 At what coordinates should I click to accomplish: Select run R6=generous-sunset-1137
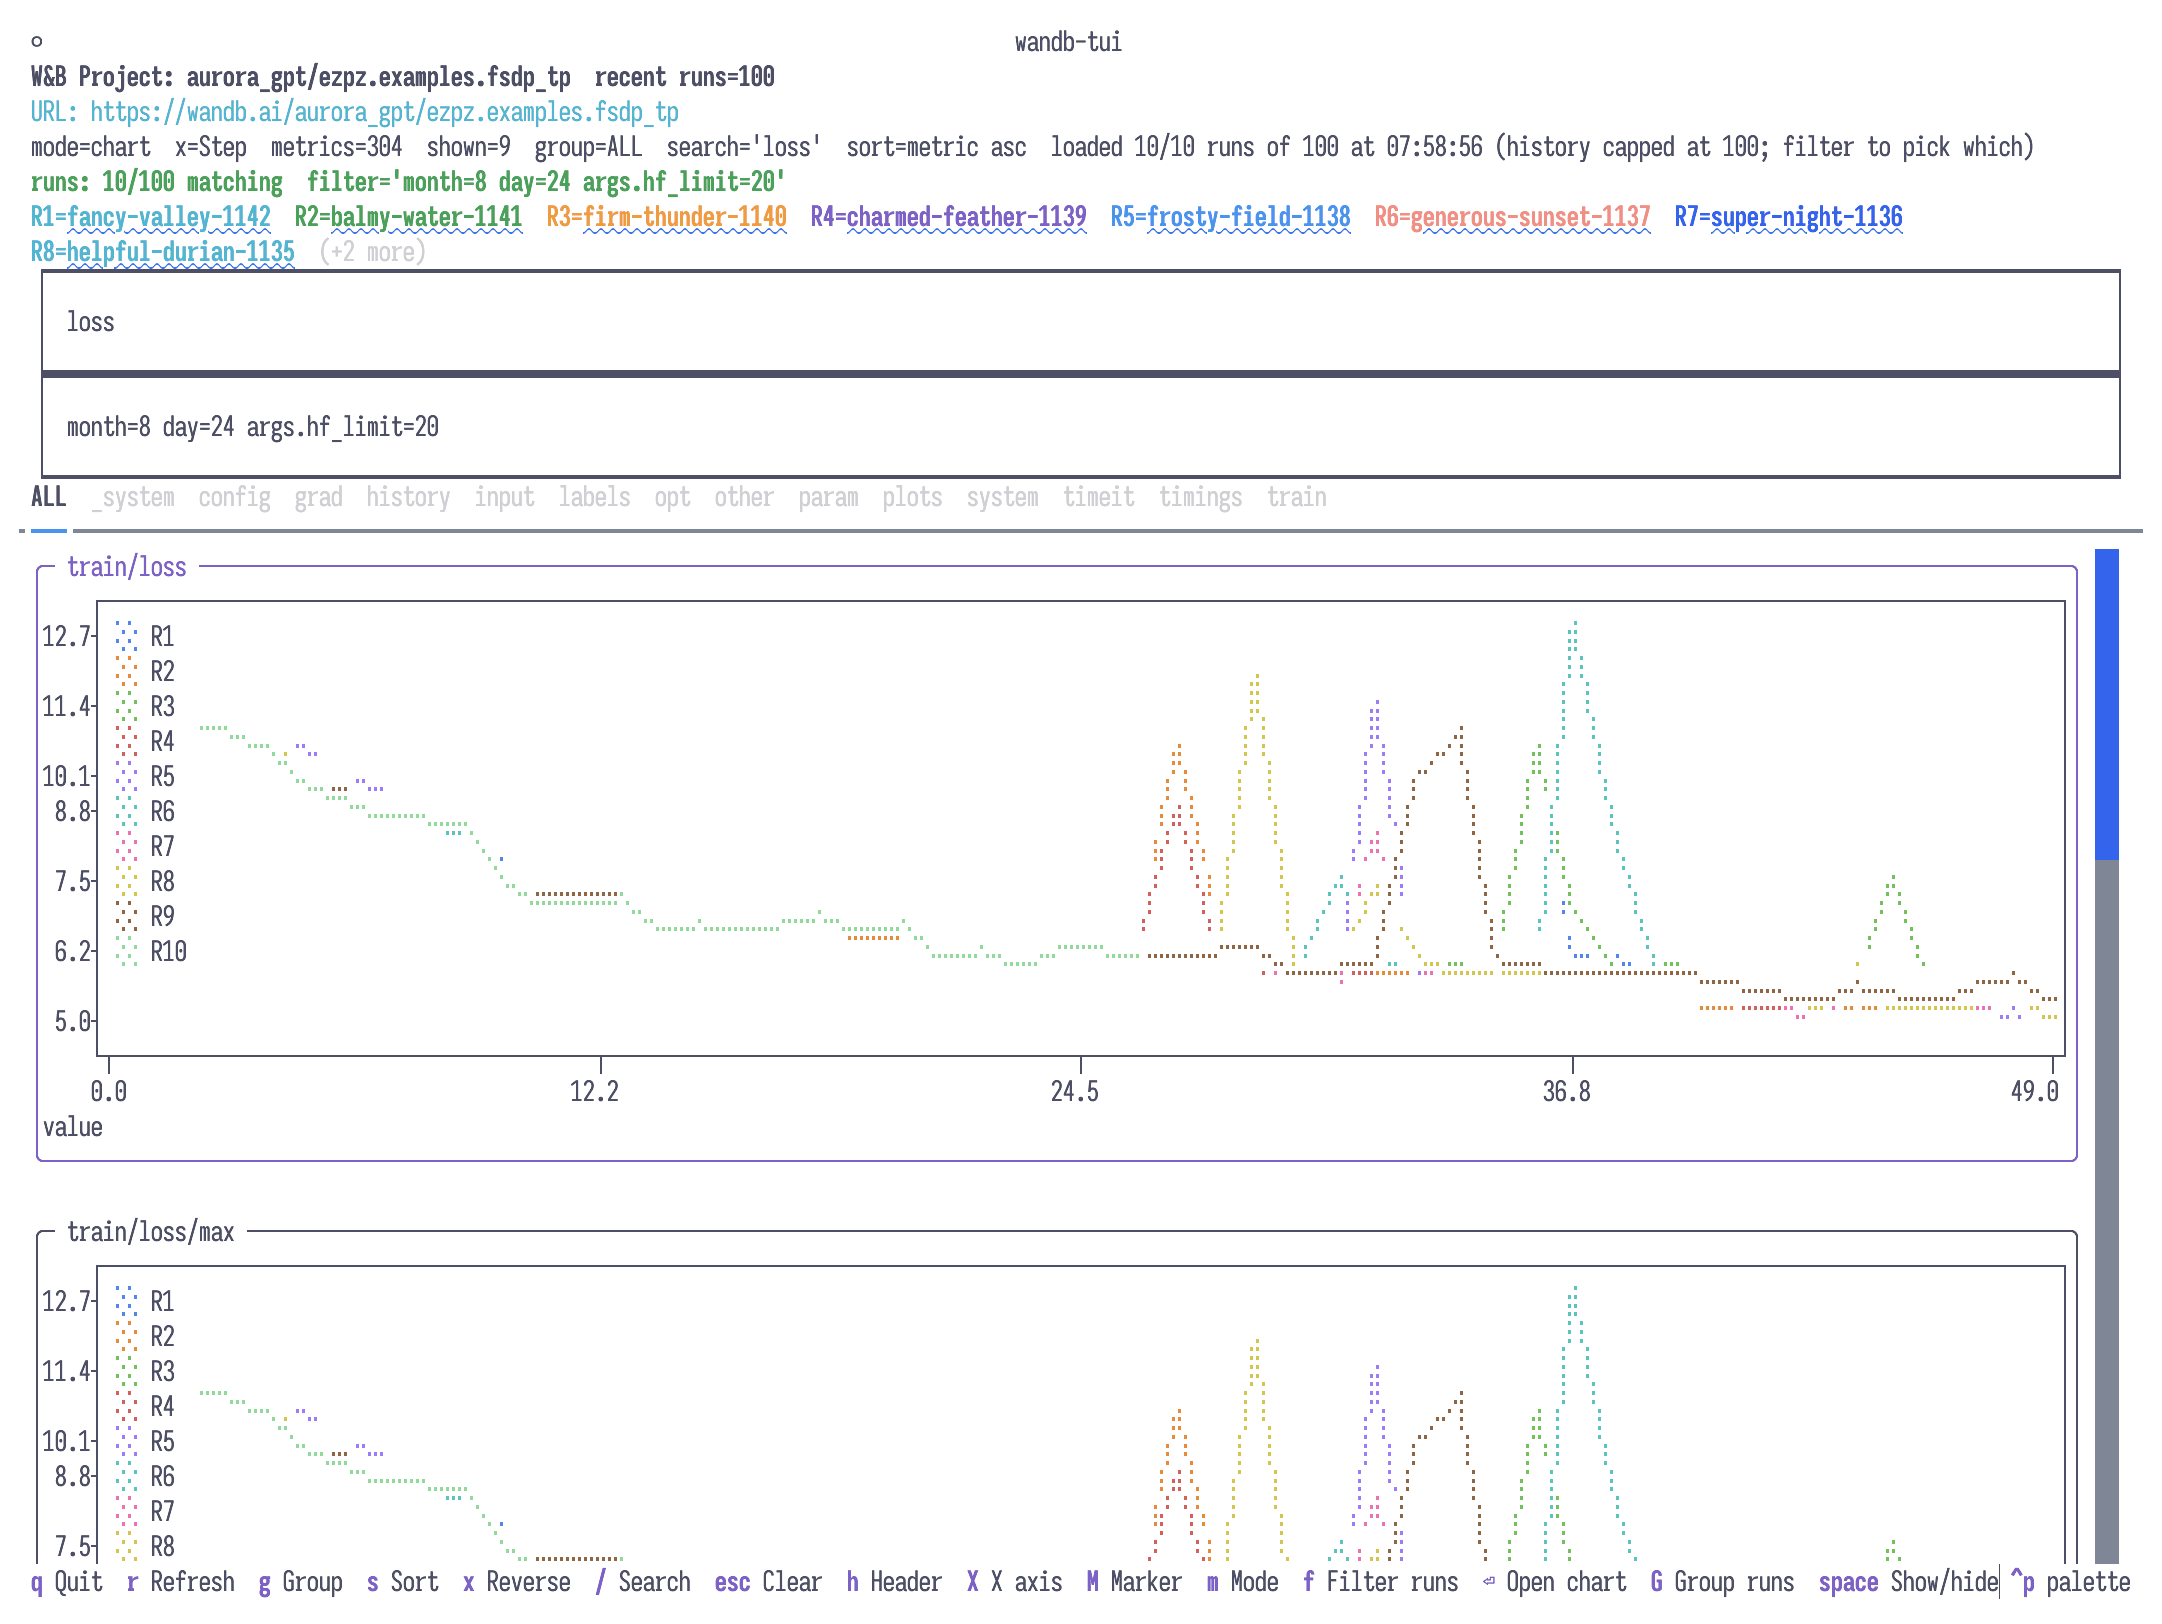point(1513,217)
